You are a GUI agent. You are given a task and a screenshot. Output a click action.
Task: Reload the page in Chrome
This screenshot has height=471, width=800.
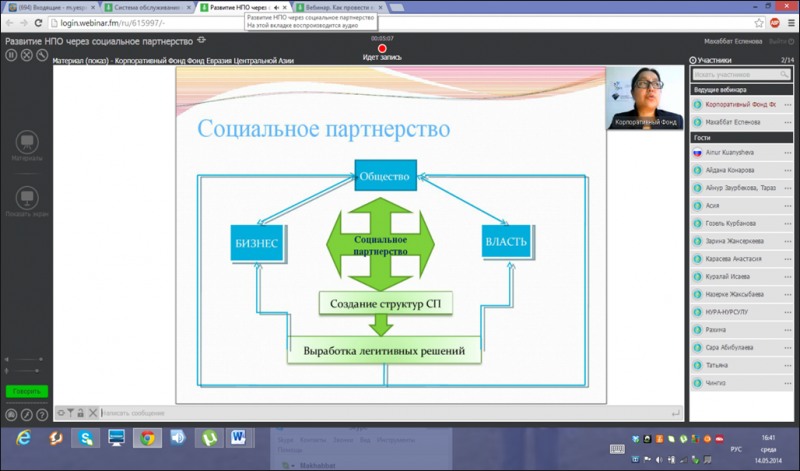tap(38, 23)
